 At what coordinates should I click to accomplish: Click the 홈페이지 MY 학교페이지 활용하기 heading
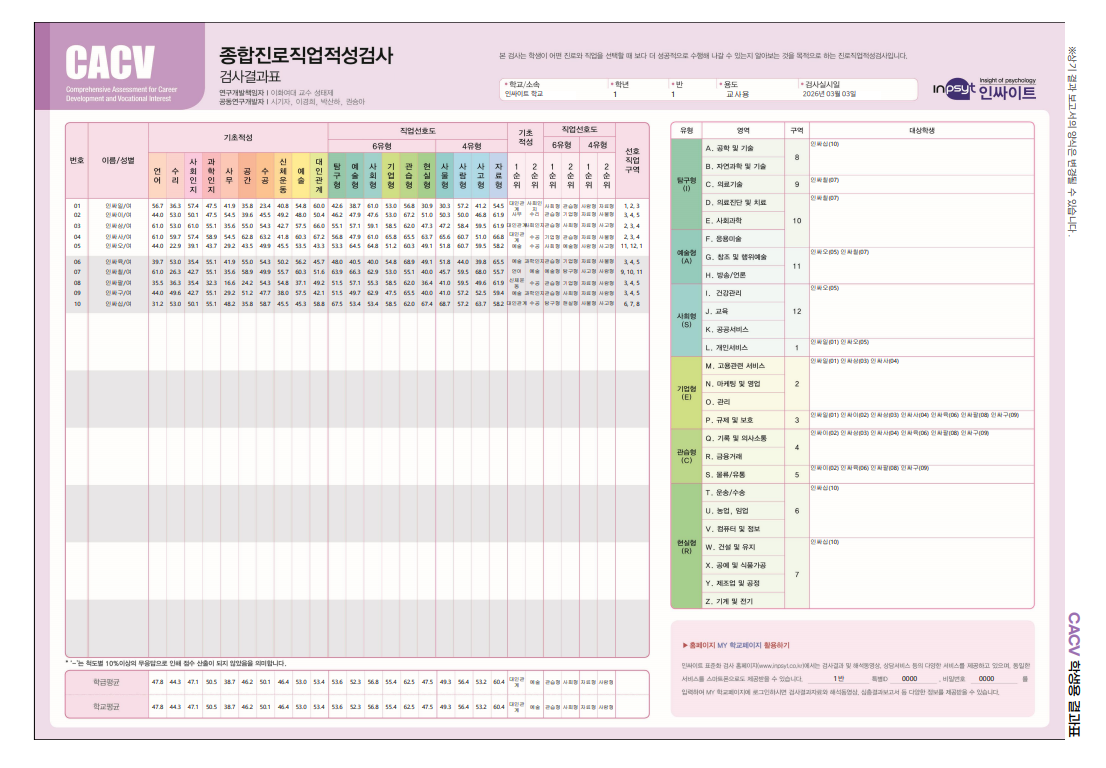(x=736, y=645)
